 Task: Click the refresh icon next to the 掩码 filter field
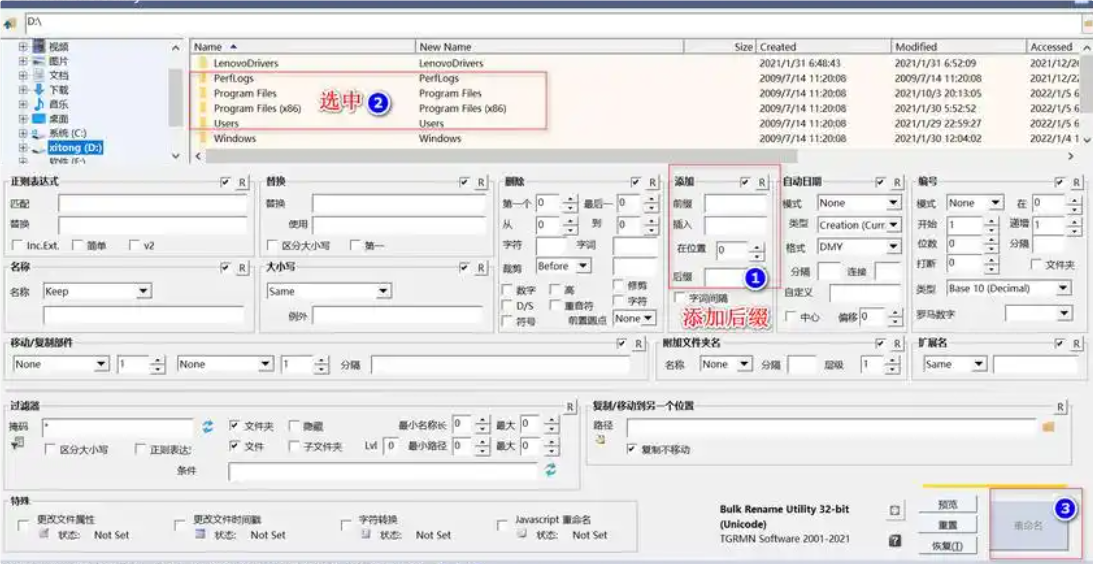tap(208, 426)
